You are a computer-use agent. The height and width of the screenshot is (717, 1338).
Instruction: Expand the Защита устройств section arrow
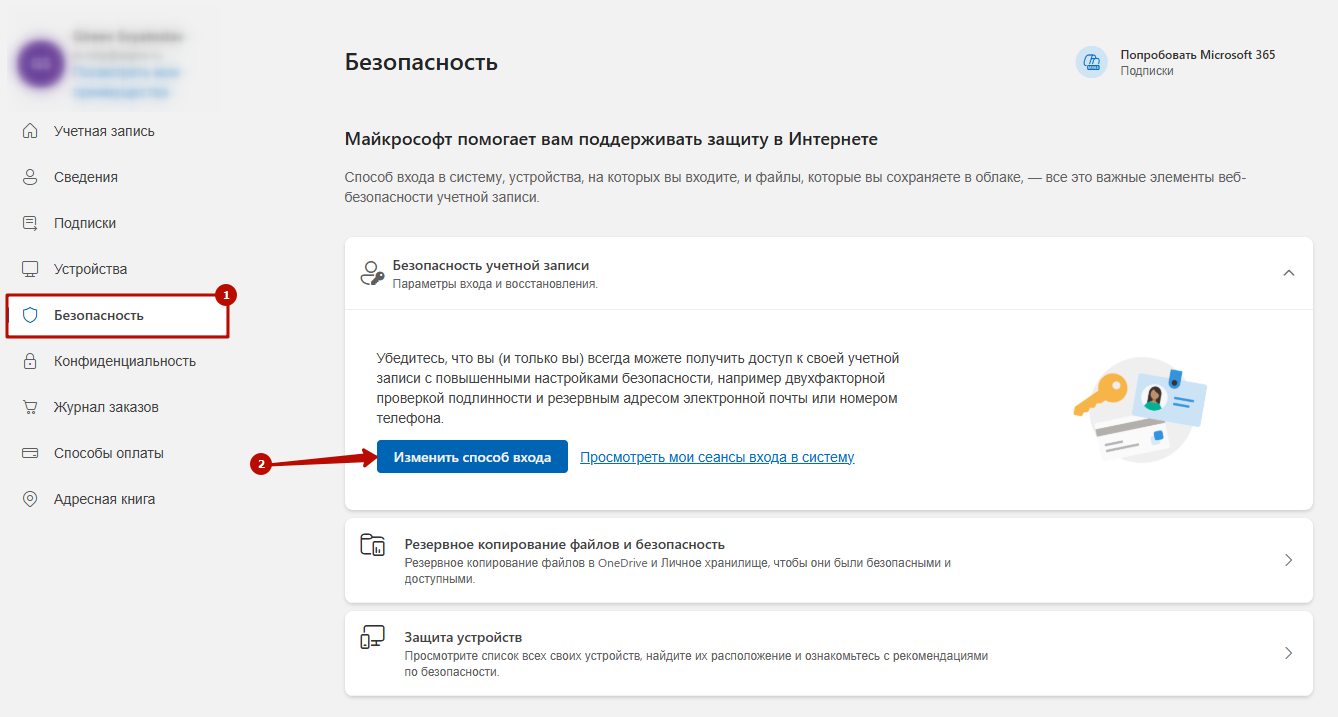[1289, 653]
